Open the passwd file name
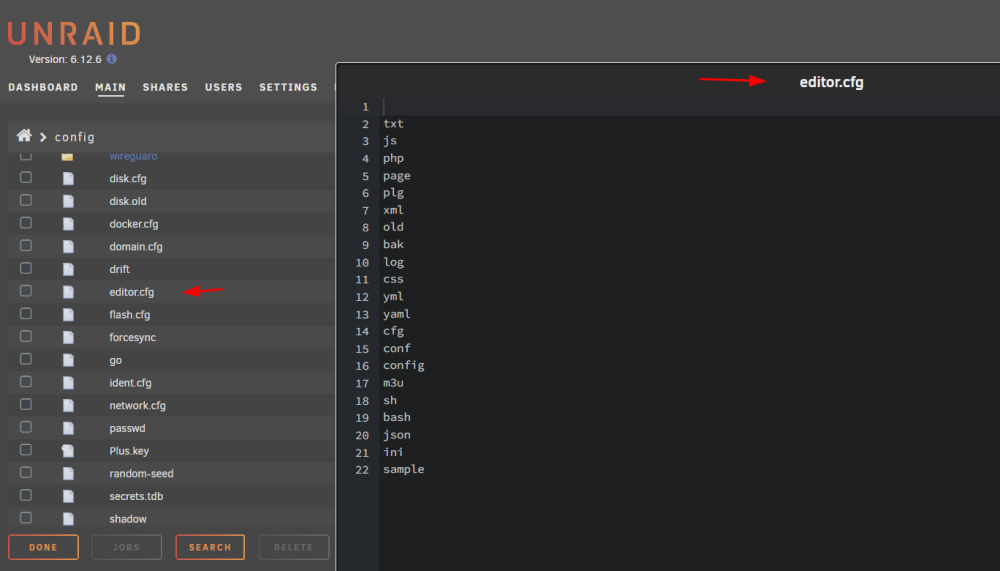This screenshot has height=571, width=1000. (127, 428)
